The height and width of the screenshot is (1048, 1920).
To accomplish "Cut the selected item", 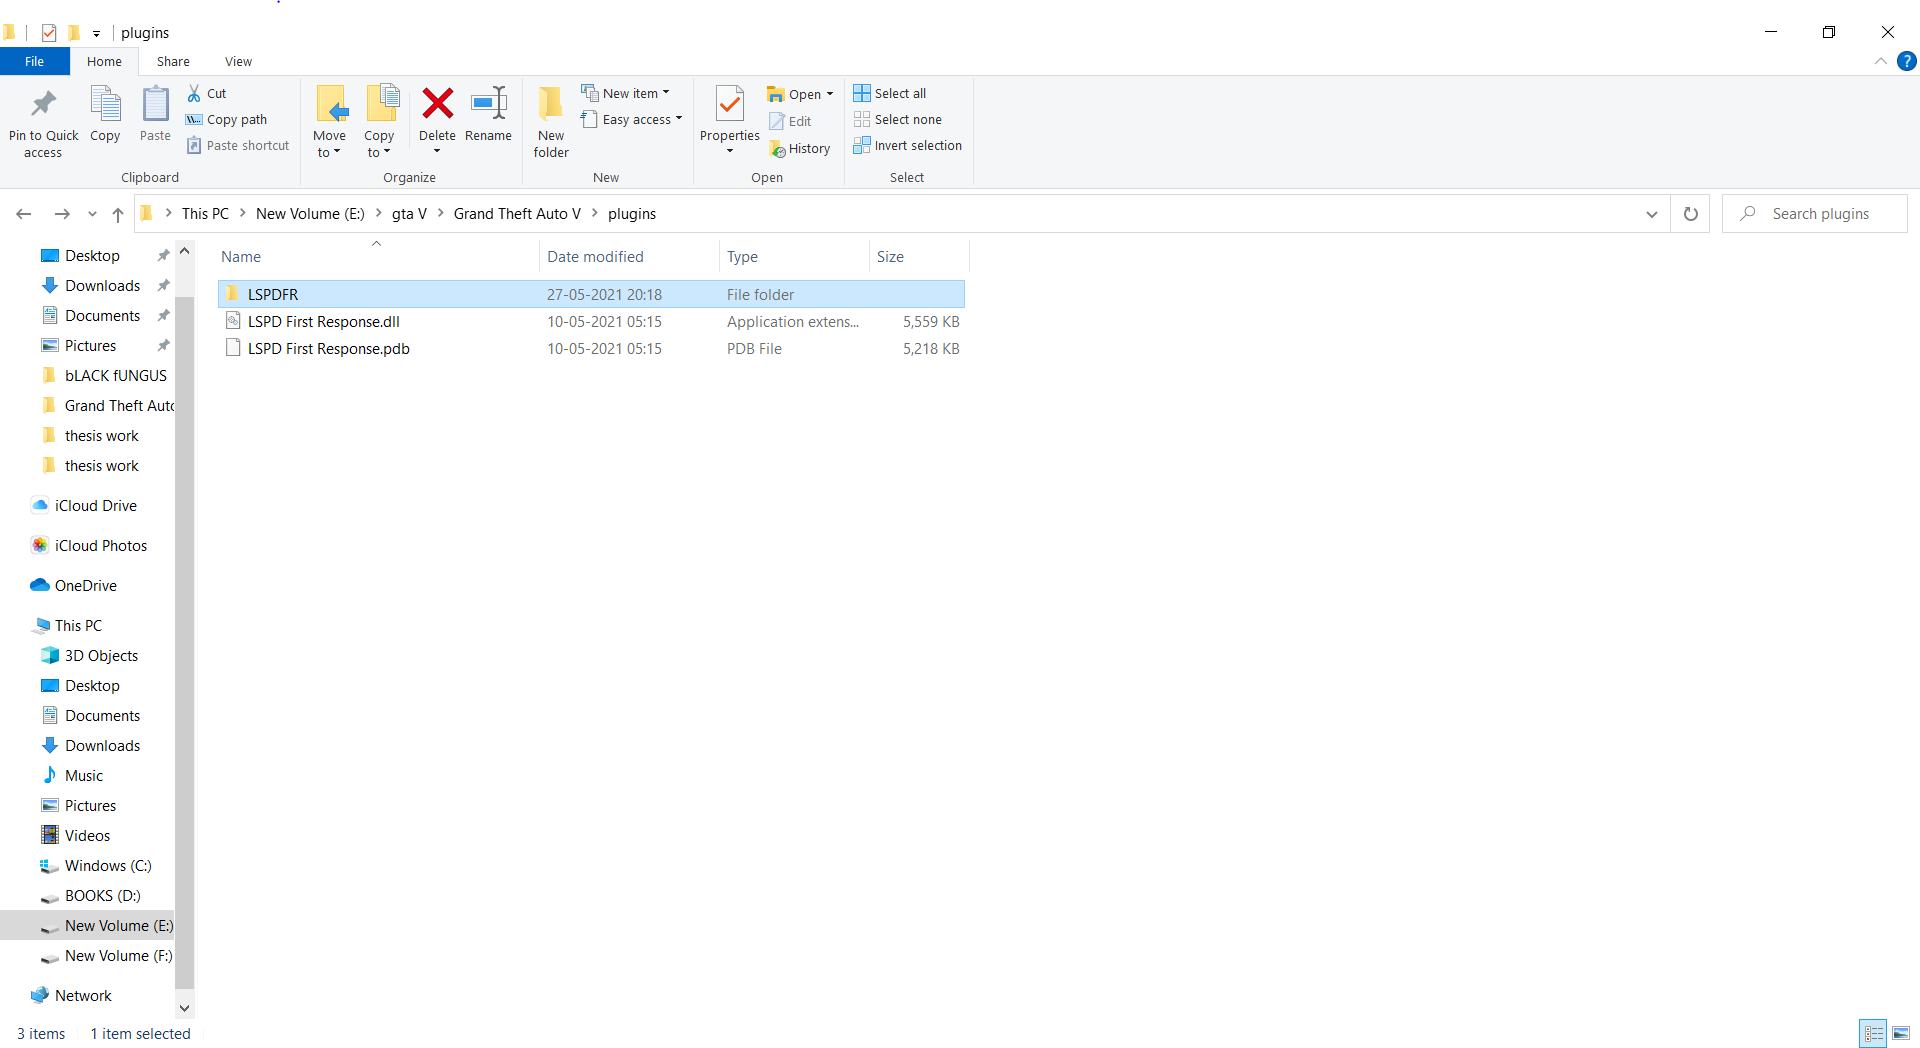I will coord(207,93).
